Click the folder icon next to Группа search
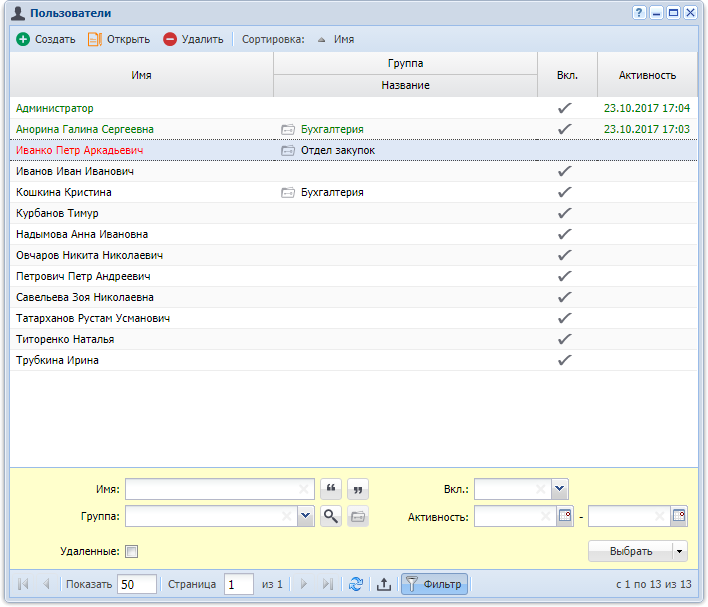Viewport: 708px width, 607px height. tap(358, 516)
